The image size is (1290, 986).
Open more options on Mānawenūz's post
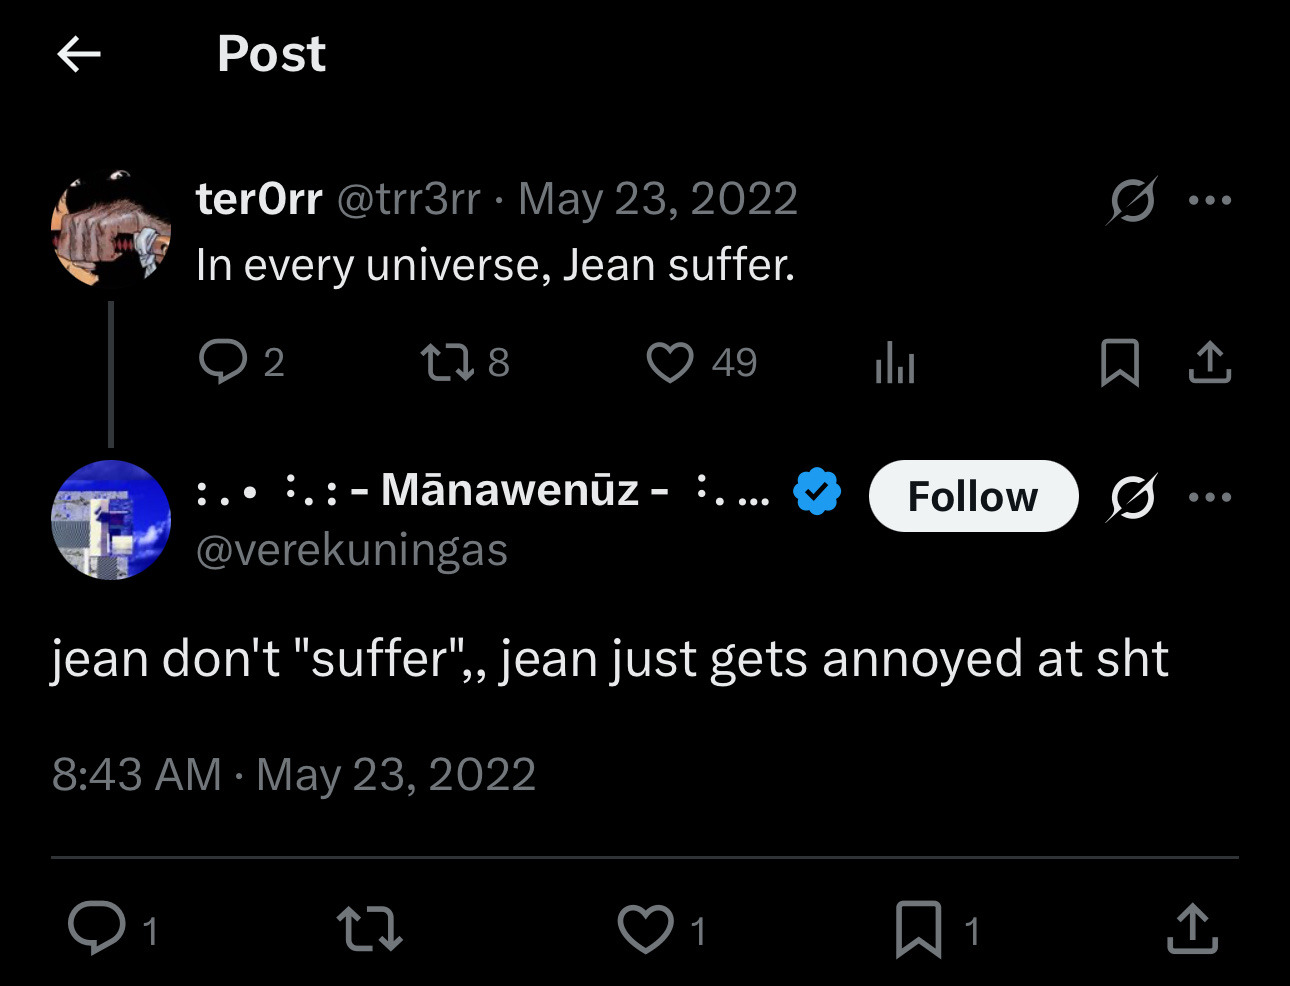(x=1210, y=496)
